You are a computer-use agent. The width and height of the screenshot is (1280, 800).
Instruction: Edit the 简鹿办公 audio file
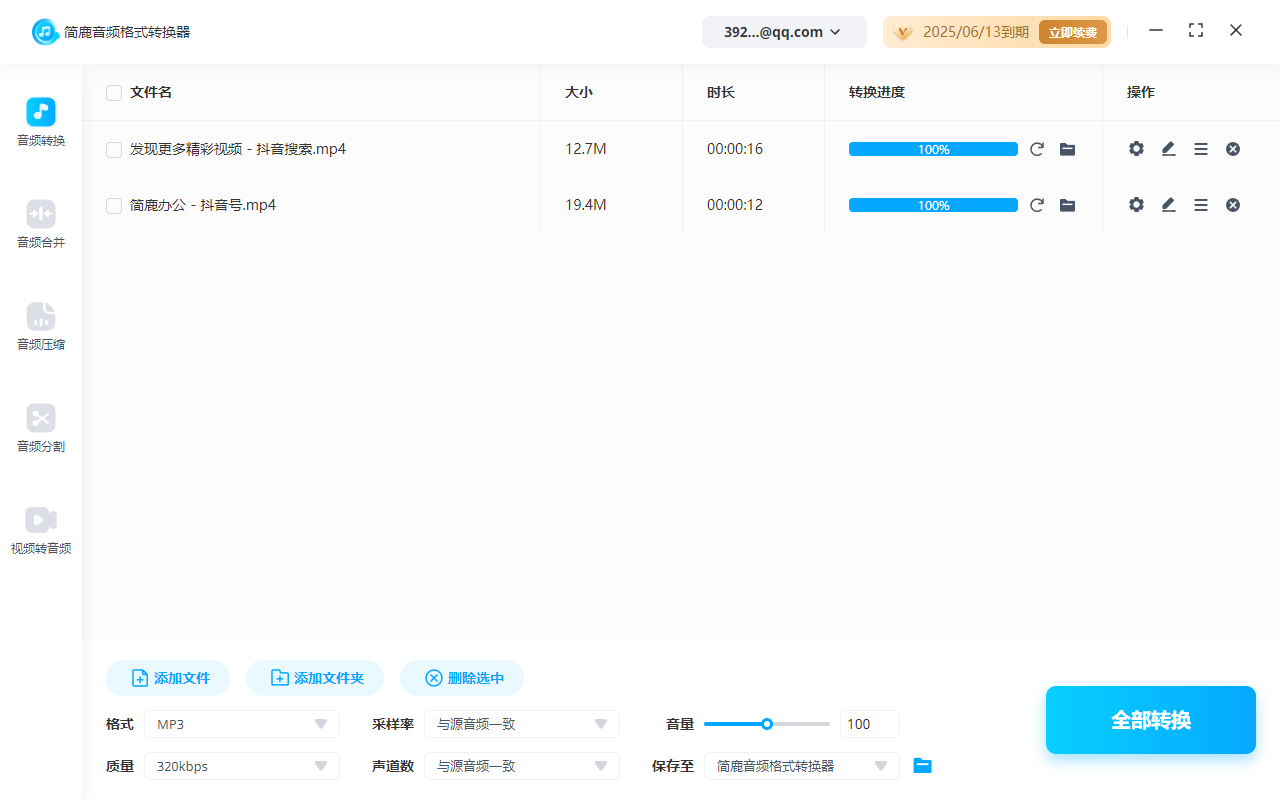1168,204
